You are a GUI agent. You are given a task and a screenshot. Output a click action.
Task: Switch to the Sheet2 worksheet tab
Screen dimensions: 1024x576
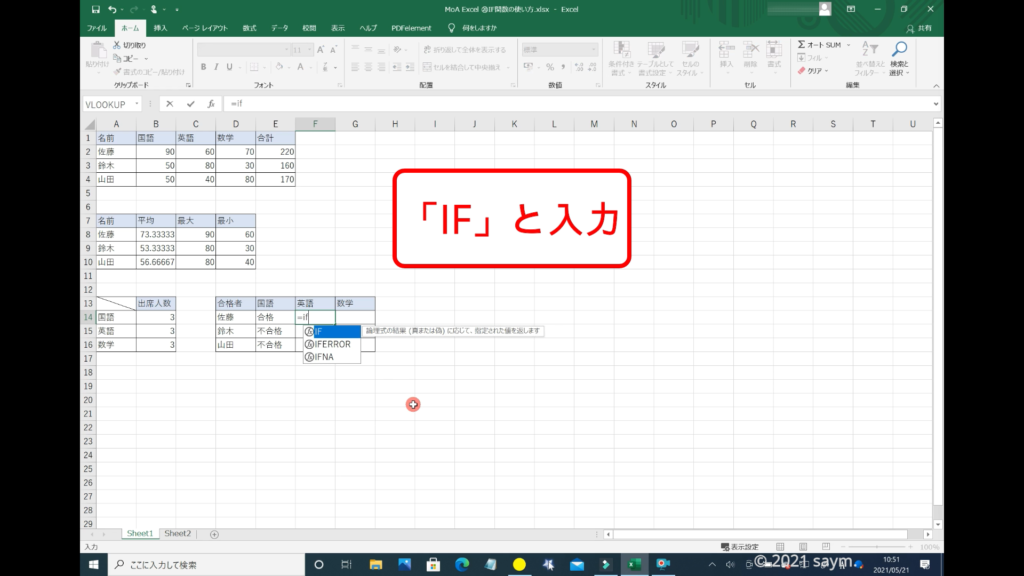click(x=177, y=534)
